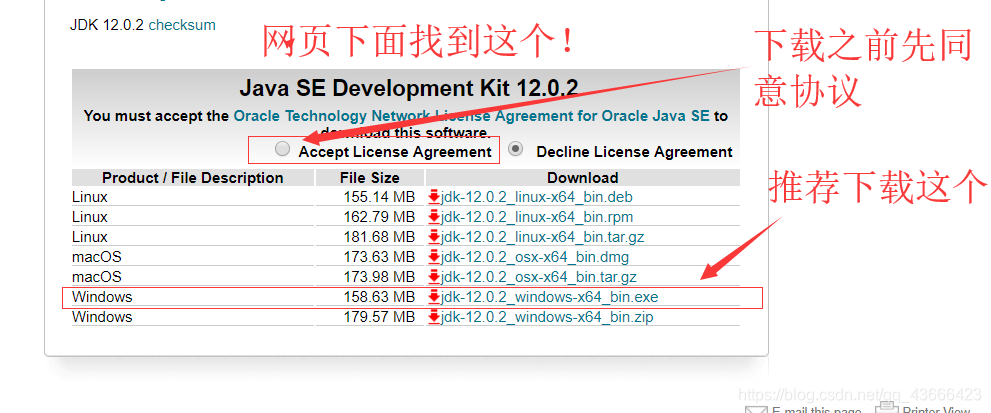Open the JDK 12.0.2 checksum link

(182, 25)
